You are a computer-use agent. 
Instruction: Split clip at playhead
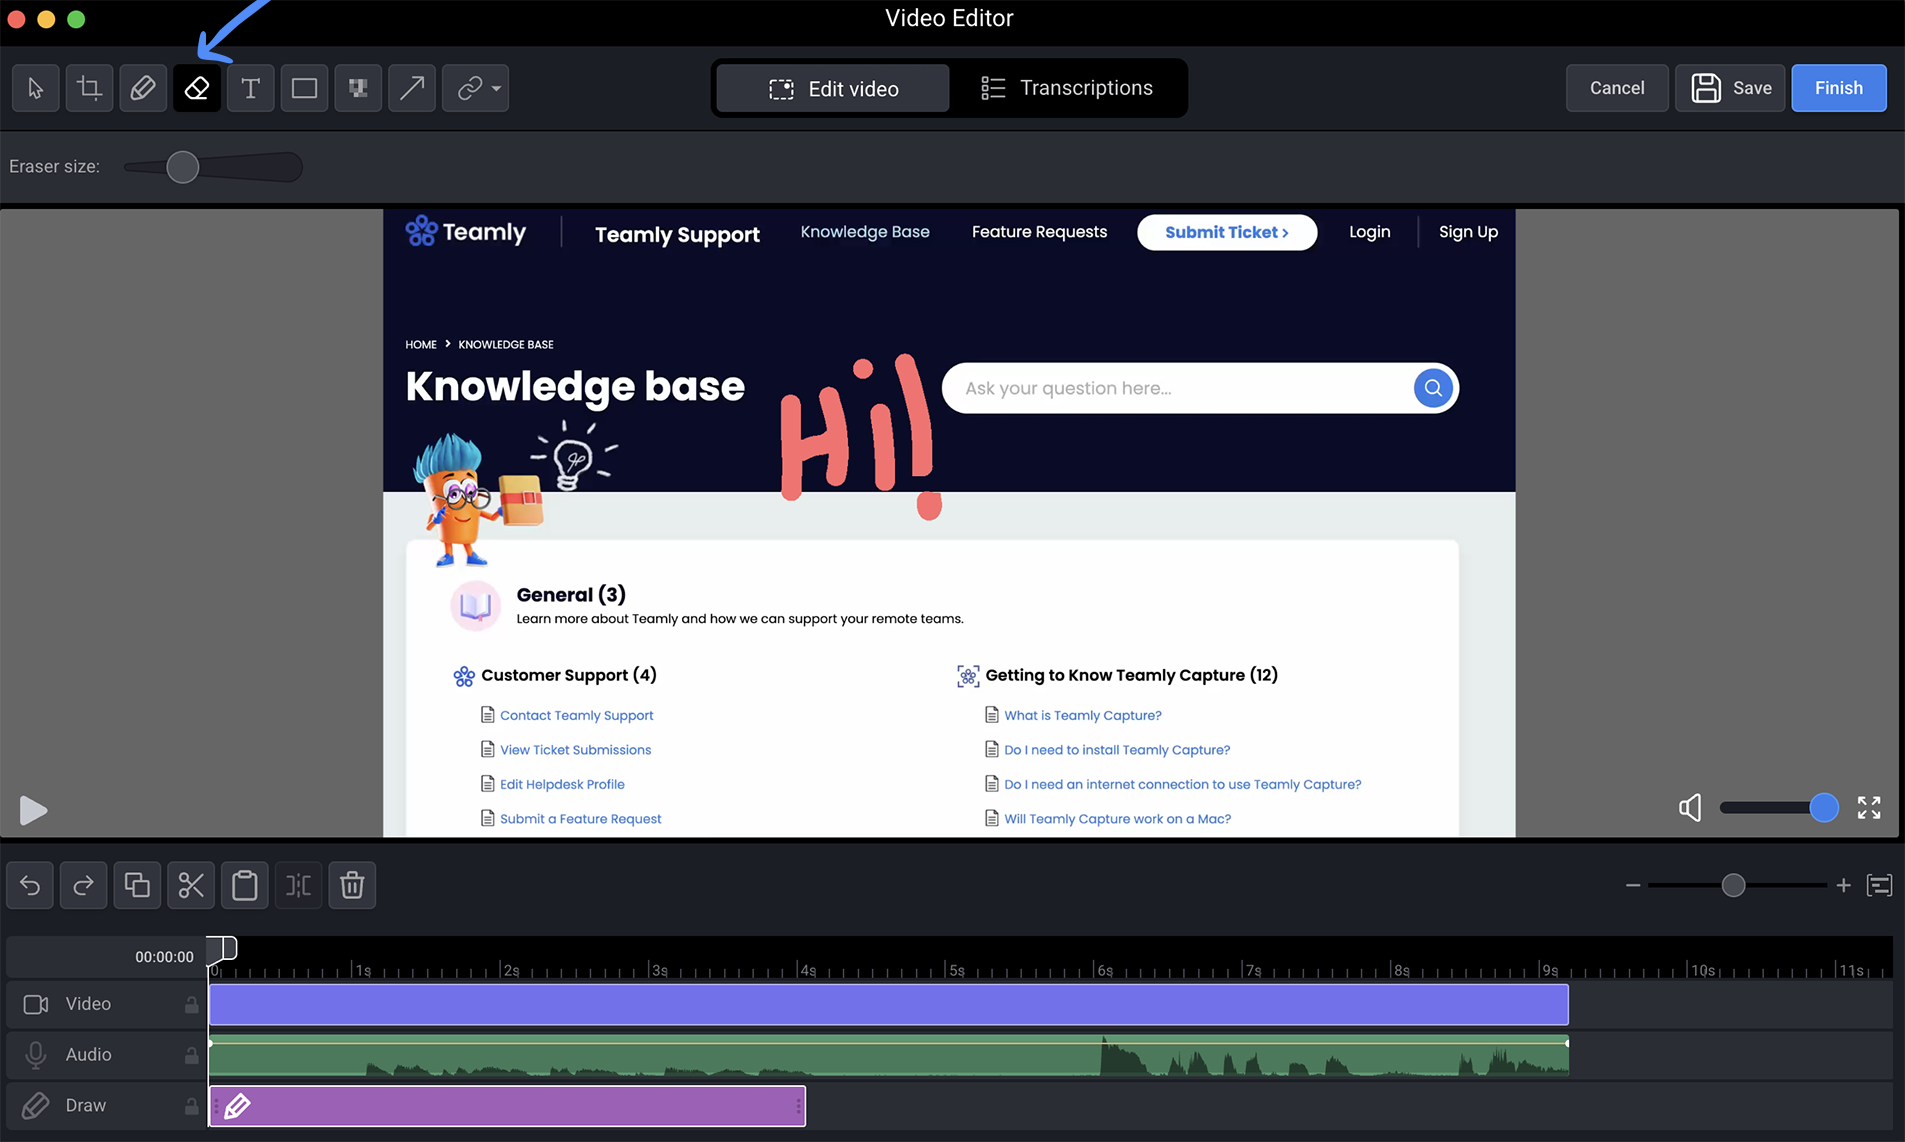[298, 885]
